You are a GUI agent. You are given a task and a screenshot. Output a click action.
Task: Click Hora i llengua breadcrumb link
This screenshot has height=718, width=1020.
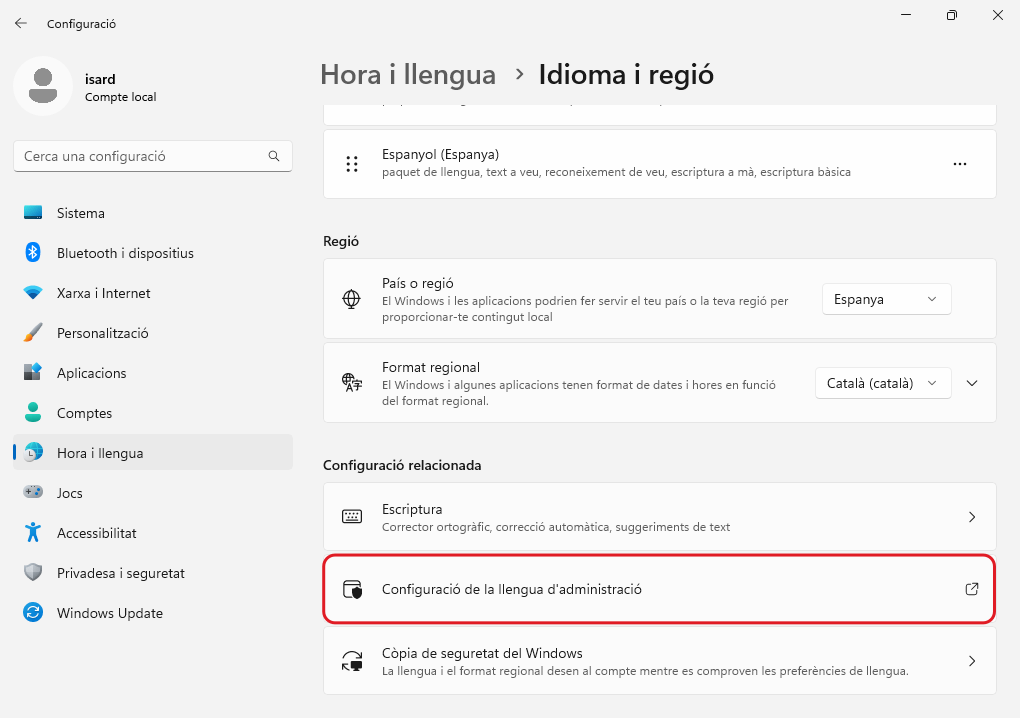click(408, 75)
